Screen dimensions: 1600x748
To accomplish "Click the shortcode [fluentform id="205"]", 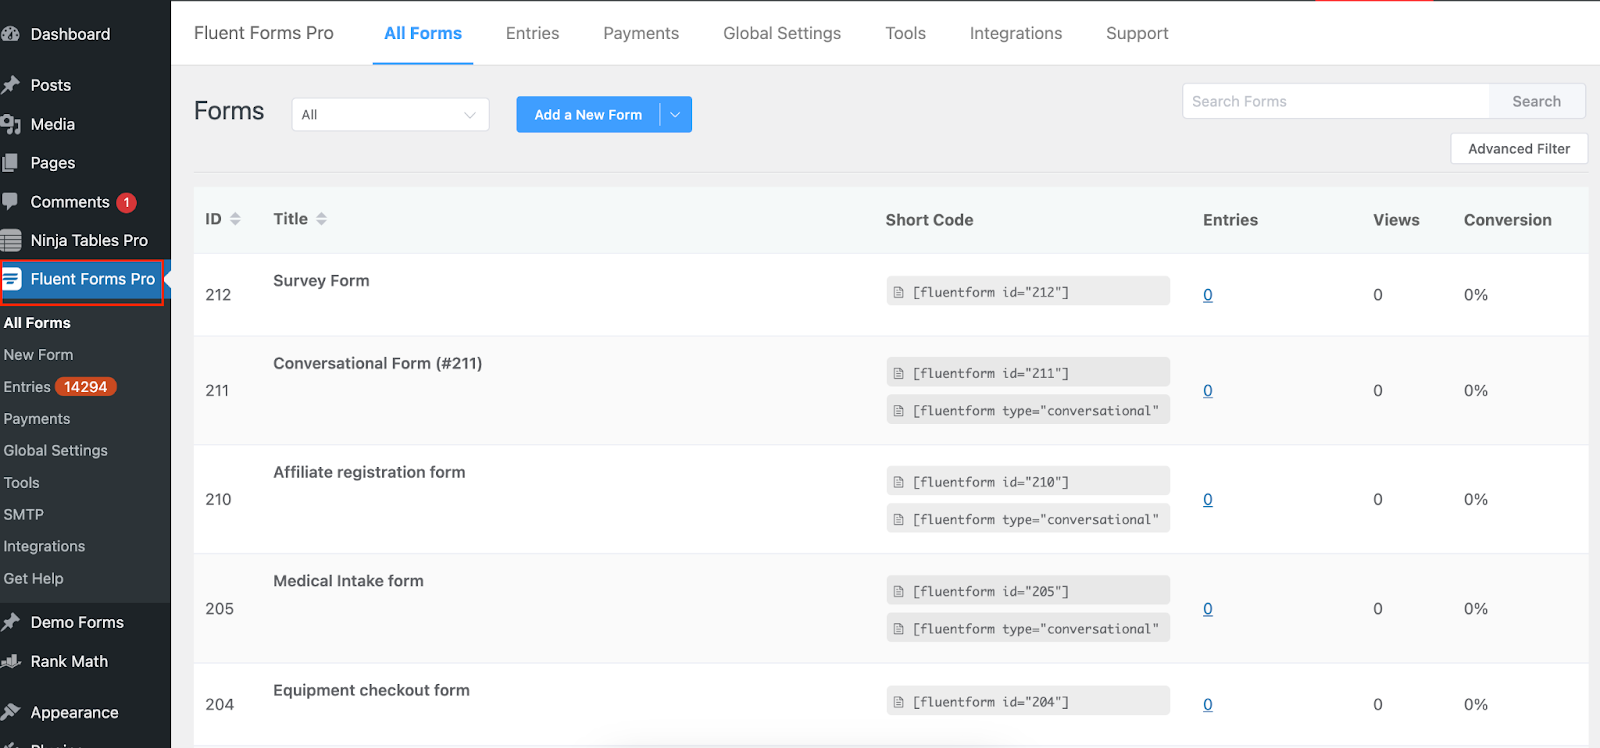I will [1028, 590].
